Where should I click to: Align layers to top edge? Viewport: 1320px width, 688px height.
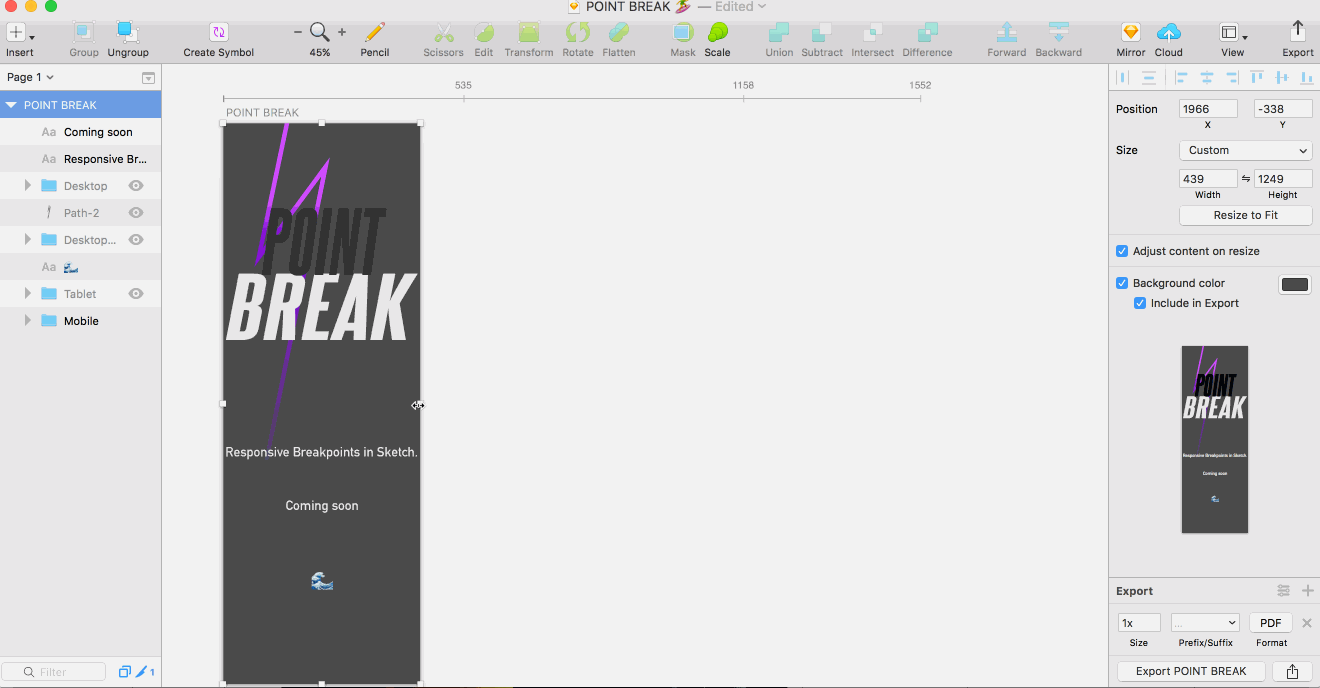tap(1257, 77)
